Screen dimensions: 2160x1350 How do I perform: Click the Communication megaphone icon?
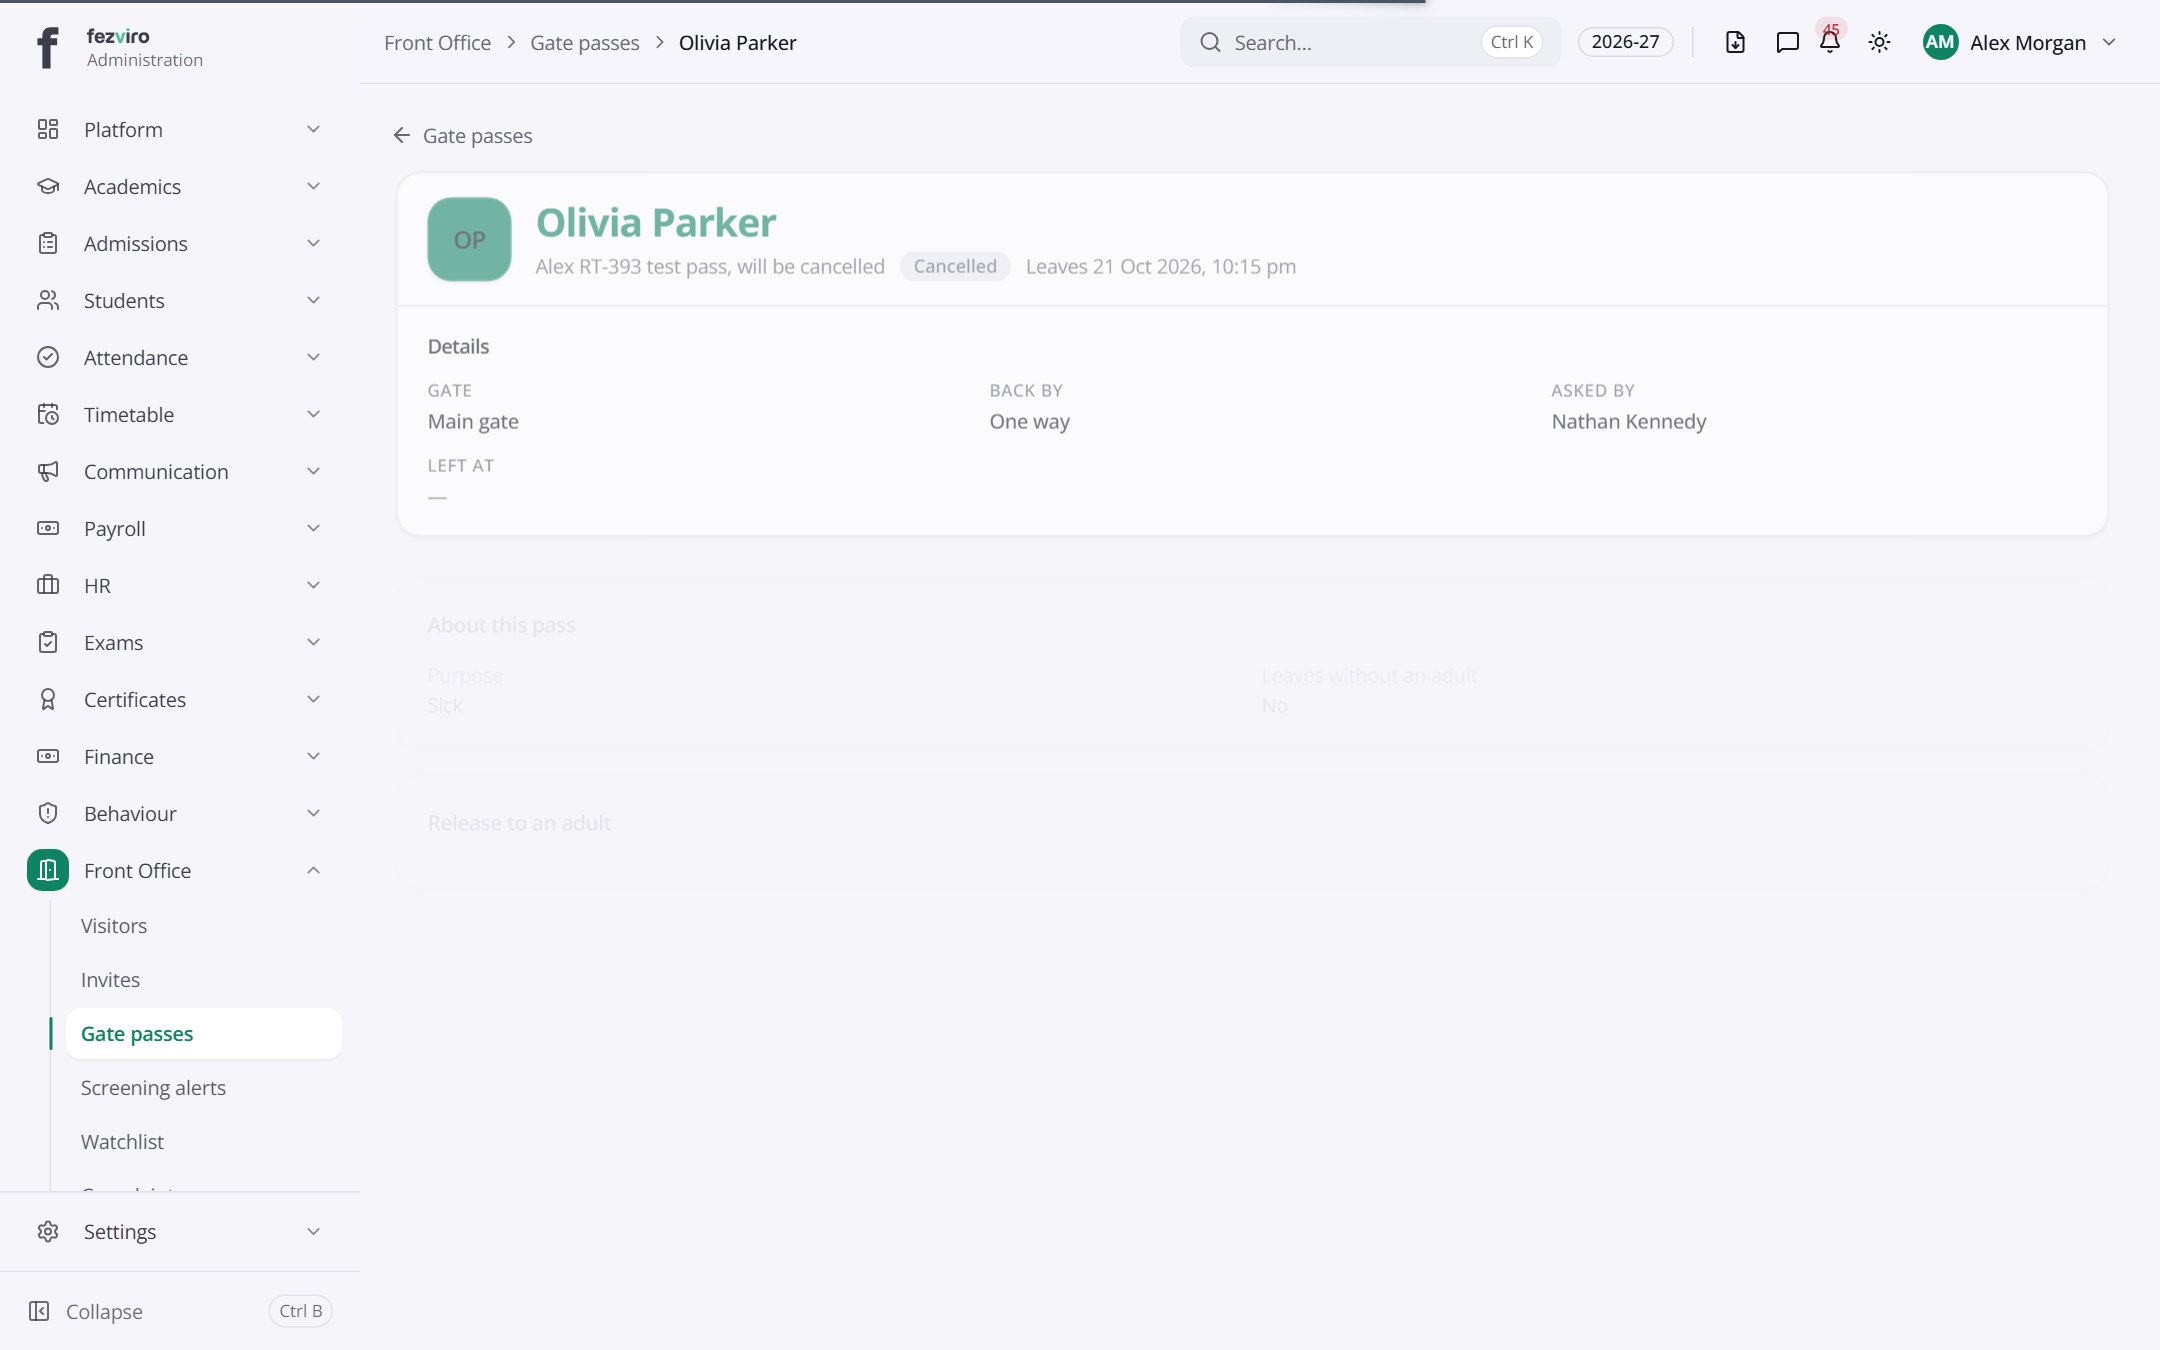pos(48,471)
